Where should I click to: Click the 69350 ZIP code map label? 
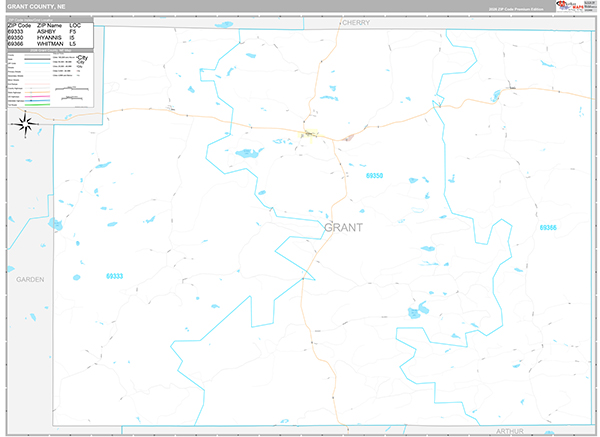tap(374, 176)
